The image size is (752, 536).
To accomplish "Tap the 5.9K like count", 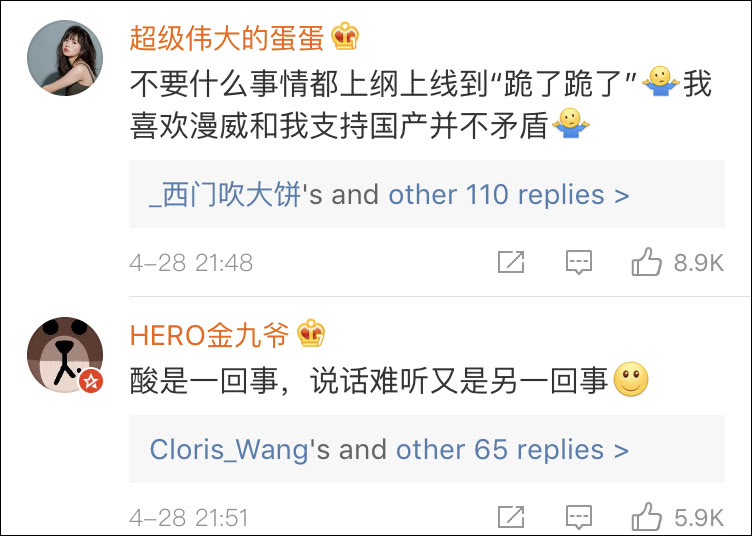I will (699, 518).
